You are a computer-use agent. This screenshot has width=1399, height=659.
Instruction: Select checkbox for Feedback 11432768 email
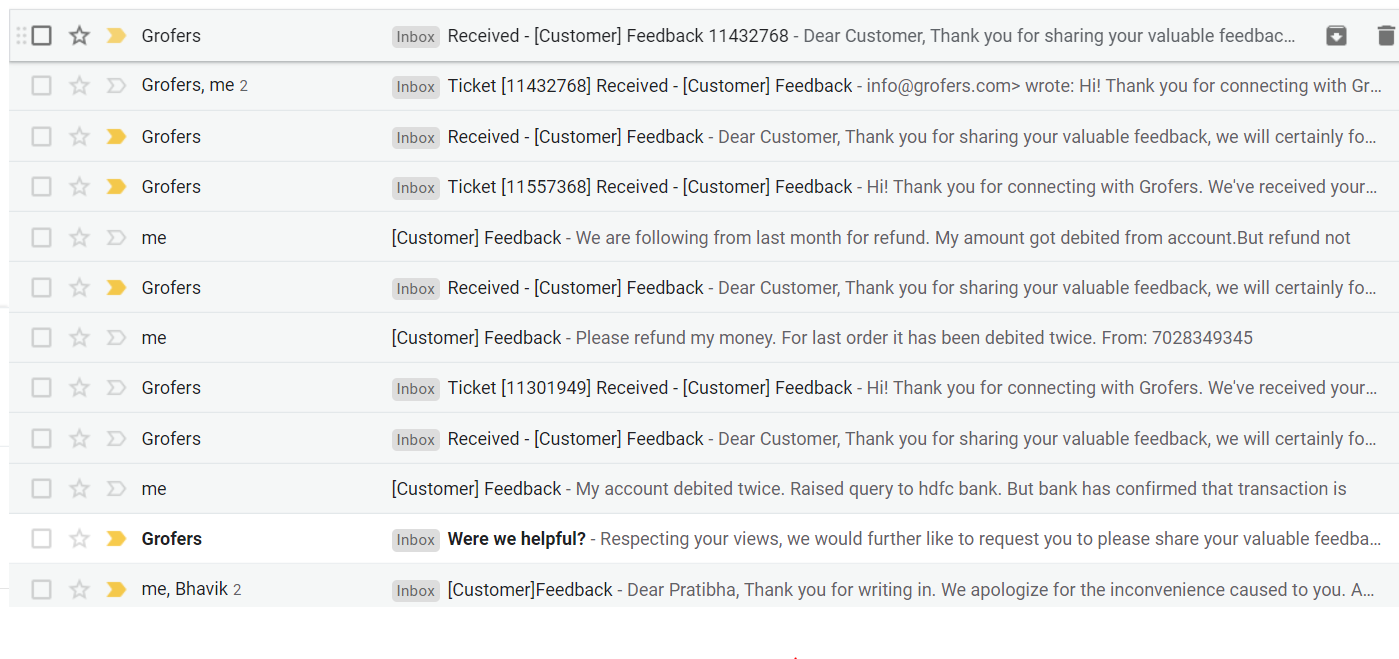click(41, 36)
